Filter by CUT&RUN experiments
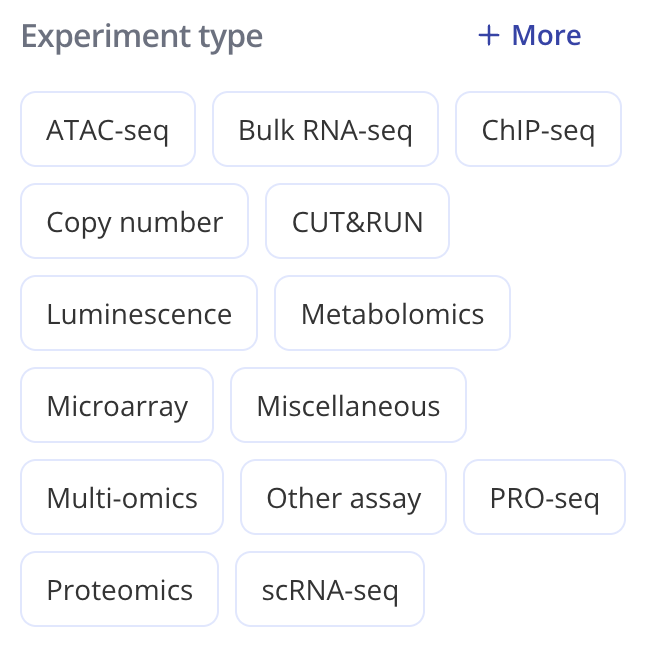Screen dimensions: 668x654 click(357, 222)
